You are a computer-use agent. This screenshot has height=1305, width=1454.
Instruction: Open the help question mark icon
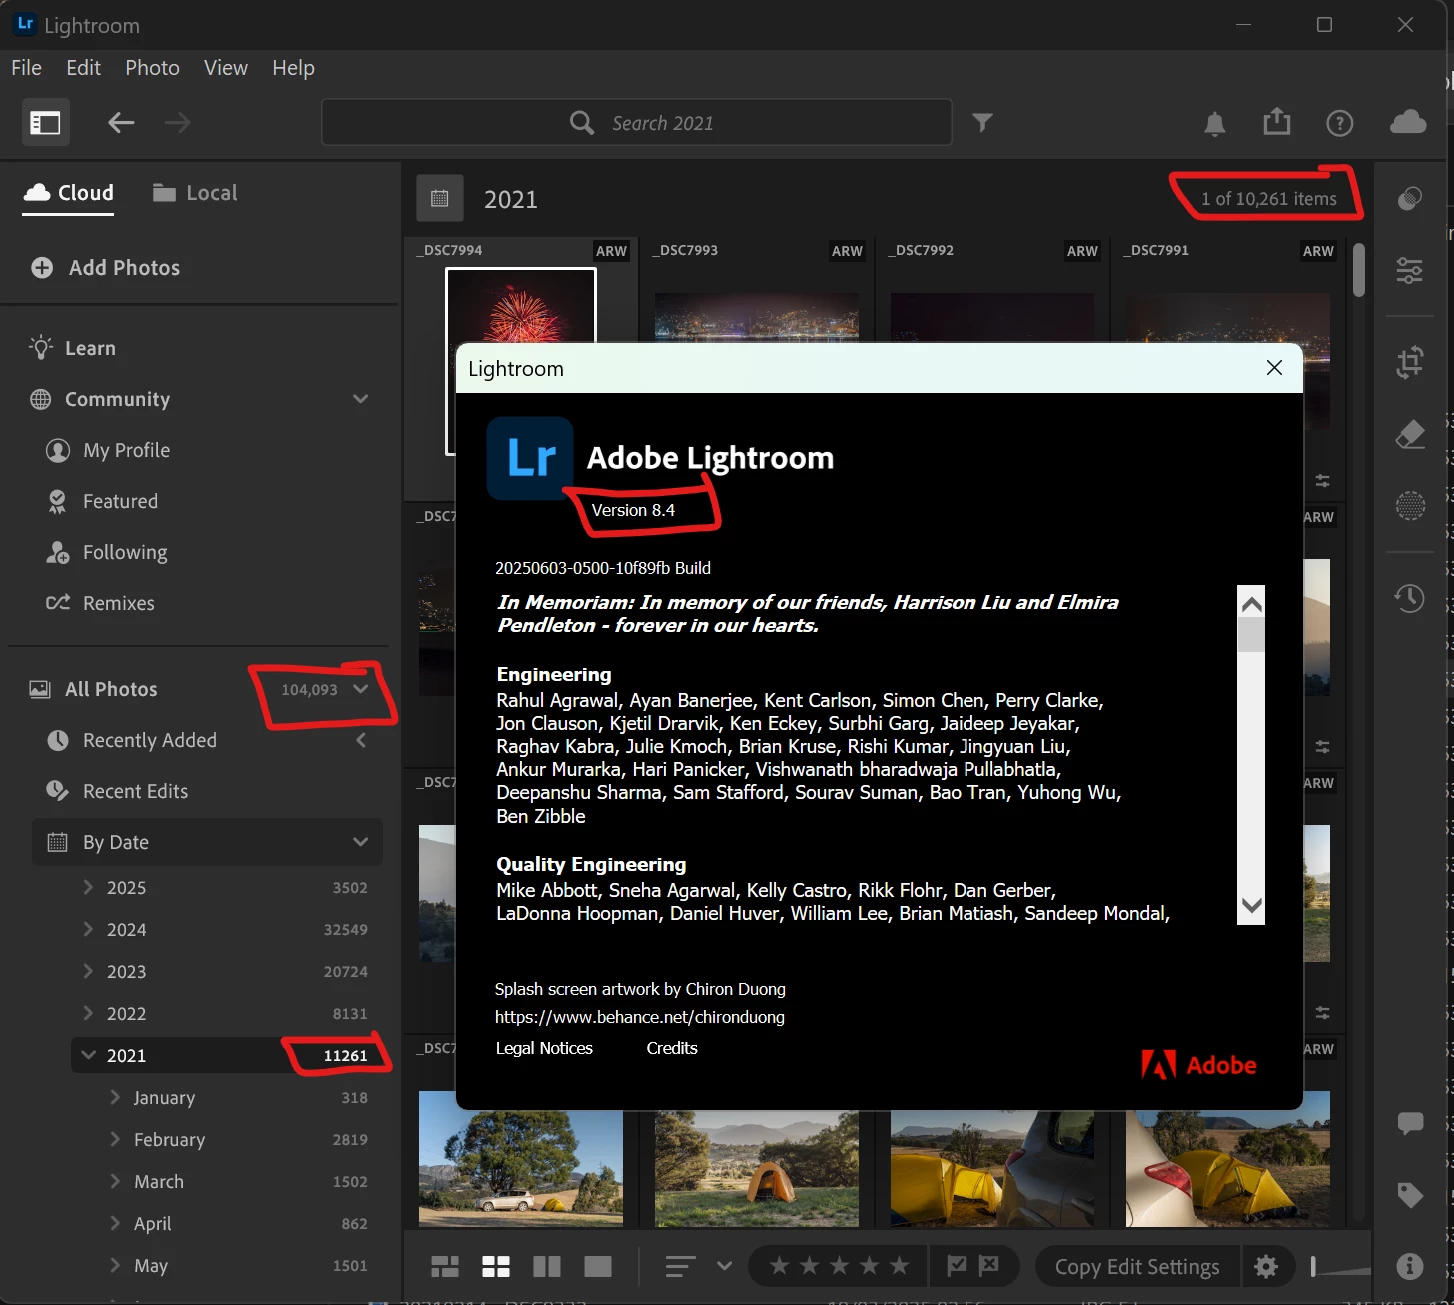[1340, 123]
